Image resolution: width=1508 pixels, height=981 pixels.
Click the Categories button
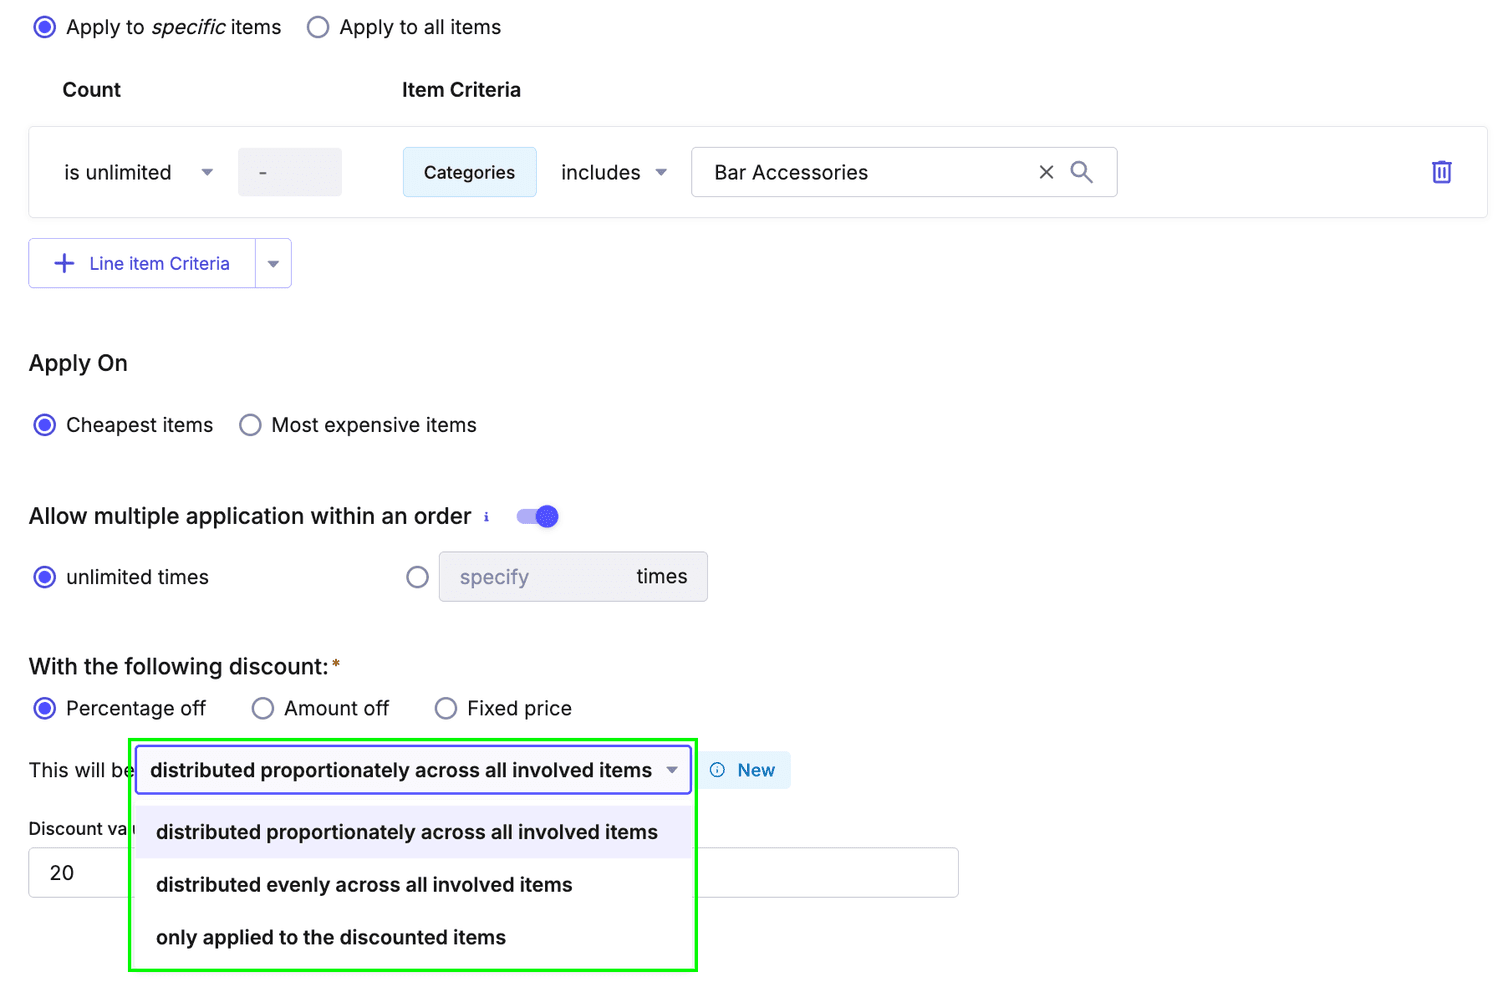(469, 172)
